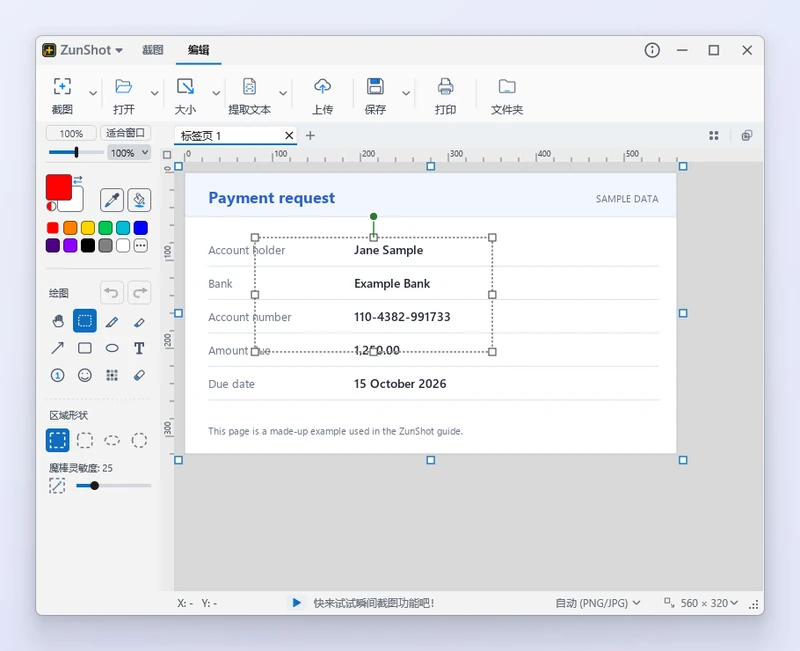This screenshot has height=651, width=800.
Task: Open the 文件夹 folder icon
Action: pos(507,87)
